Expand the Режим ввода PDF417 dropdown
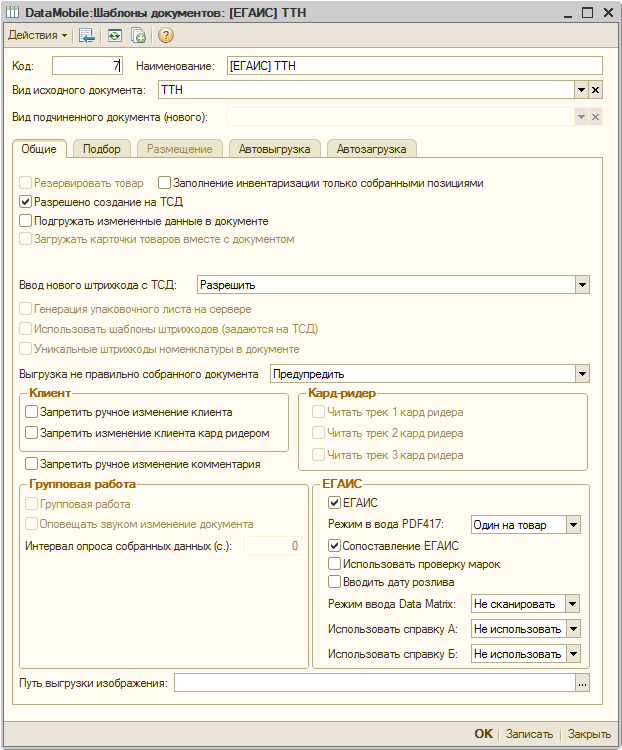Screen dimensions: 622x750 [x=573, y=525]
